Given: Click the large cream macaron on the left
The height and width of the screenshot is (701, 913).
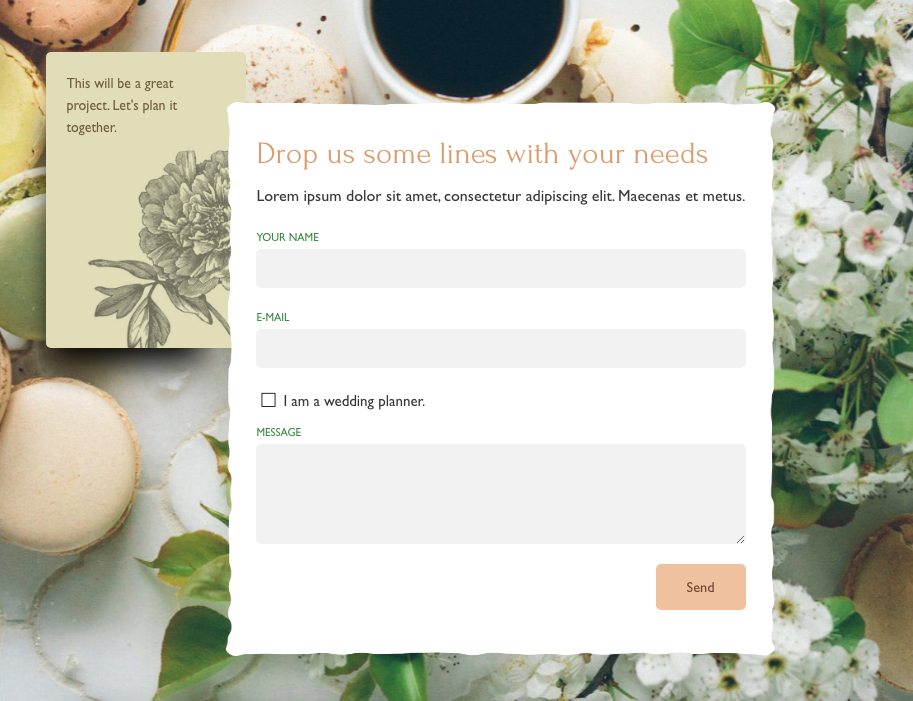Looking at the screenshot, I should click(67, 466).
